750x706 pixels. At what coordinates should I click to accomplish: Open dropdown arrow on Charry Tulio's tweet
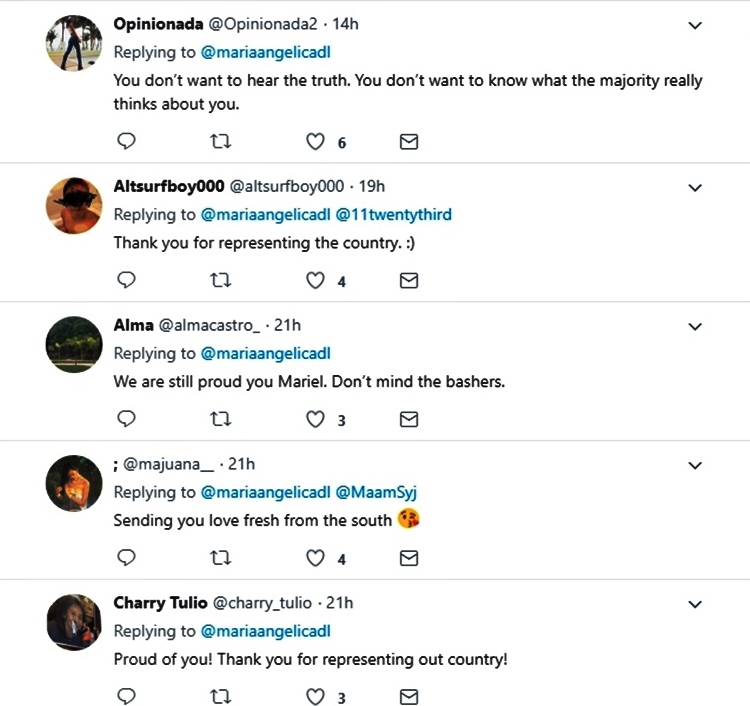pos(696,604)
